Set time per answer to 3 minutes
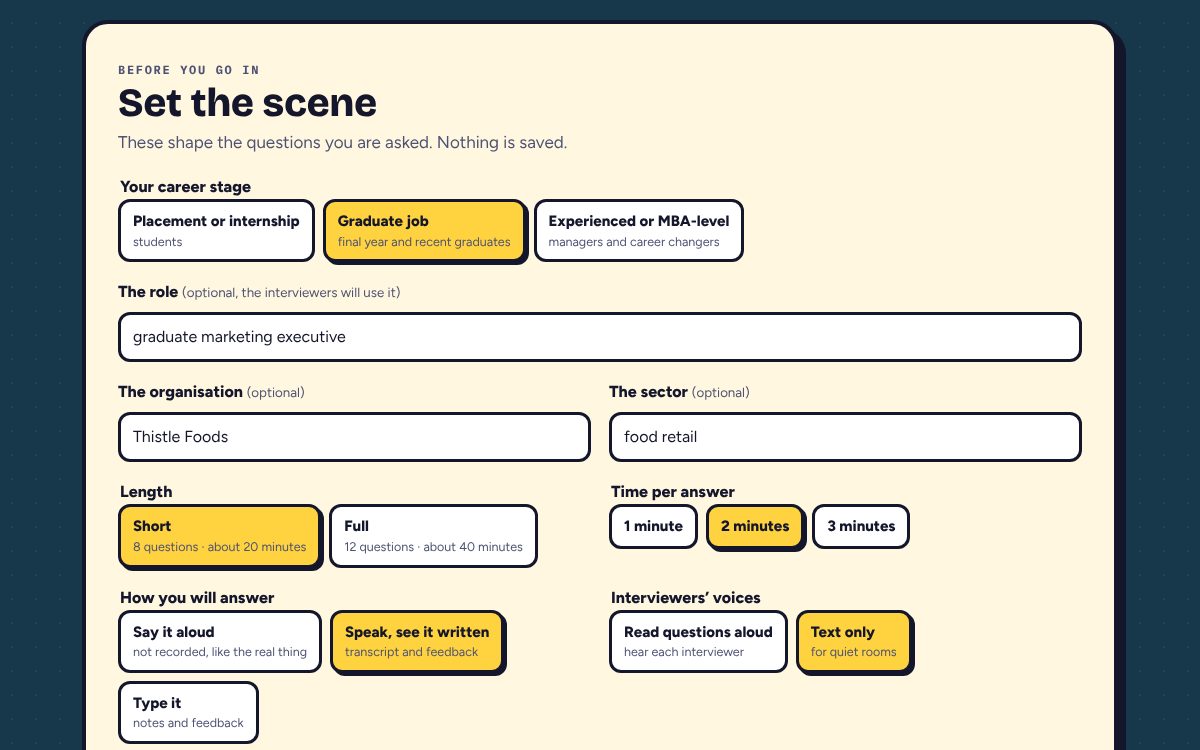 tap(861, 527)
